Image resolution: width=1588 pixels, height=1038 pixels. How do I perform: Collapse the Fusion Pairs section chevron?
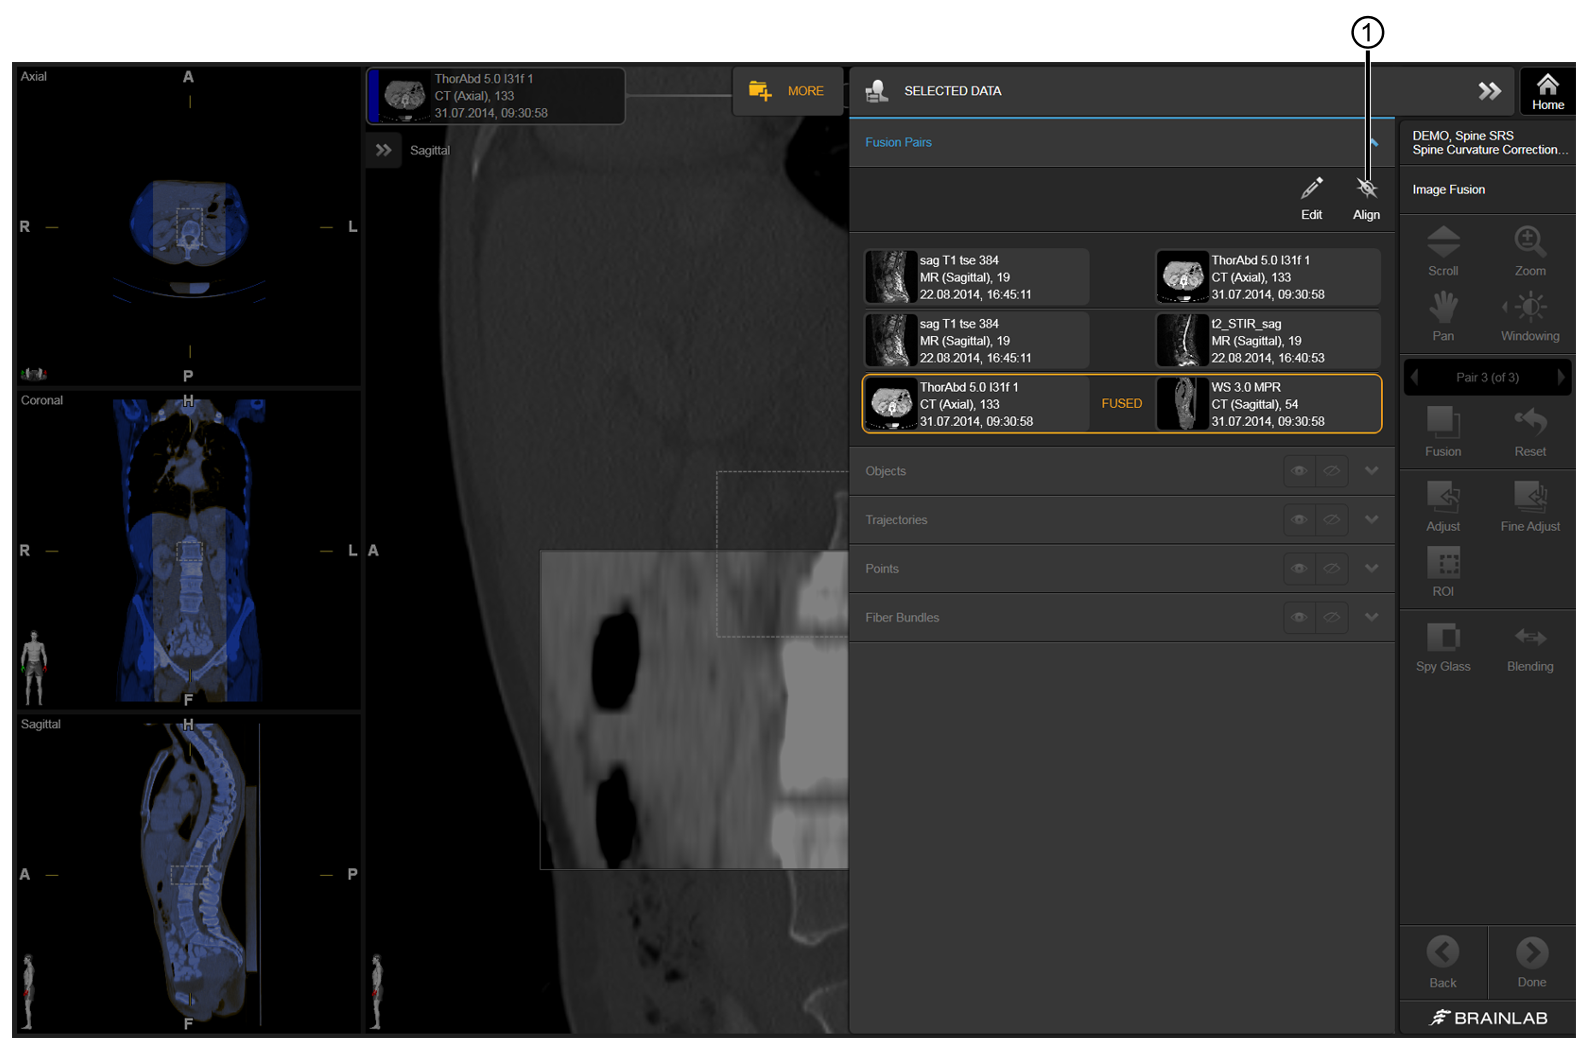tap(1374, 143)
